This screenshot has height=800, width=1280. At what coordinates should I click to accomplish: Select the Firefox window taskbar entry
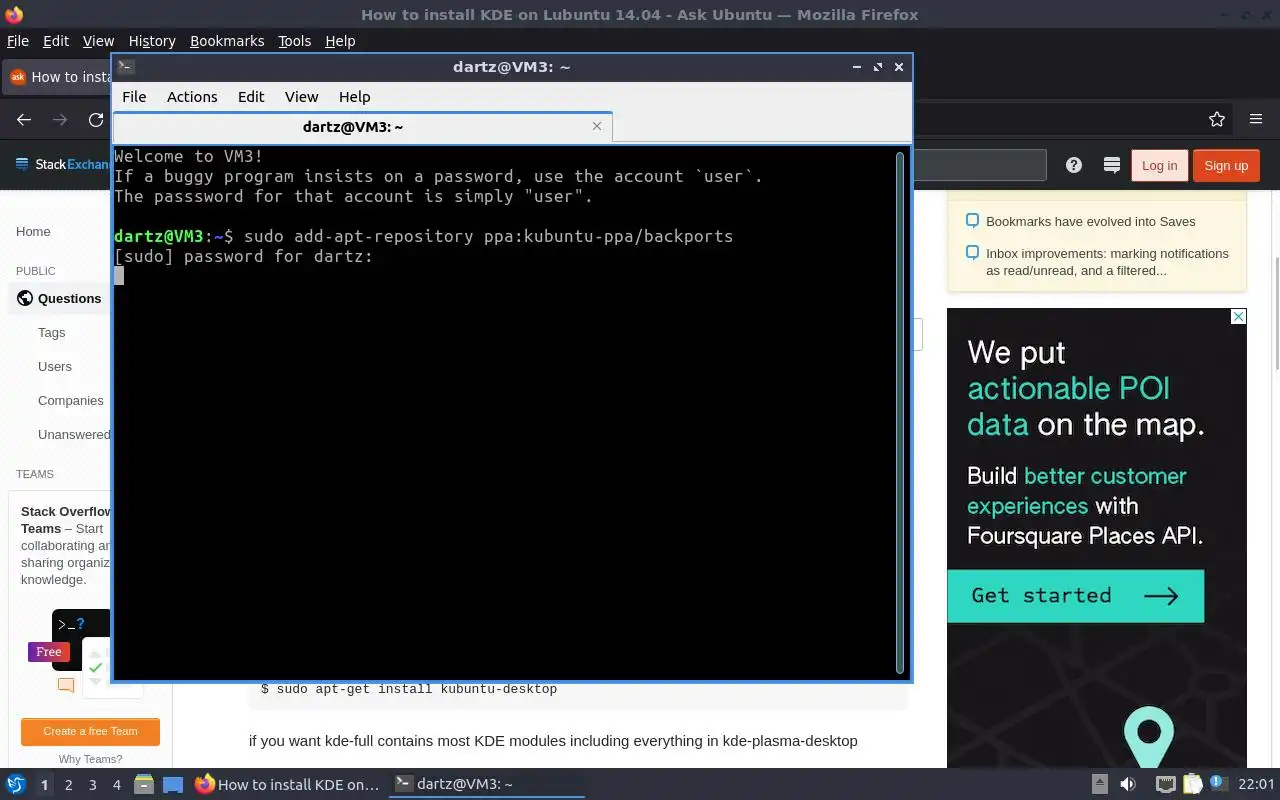click(288, 785)
